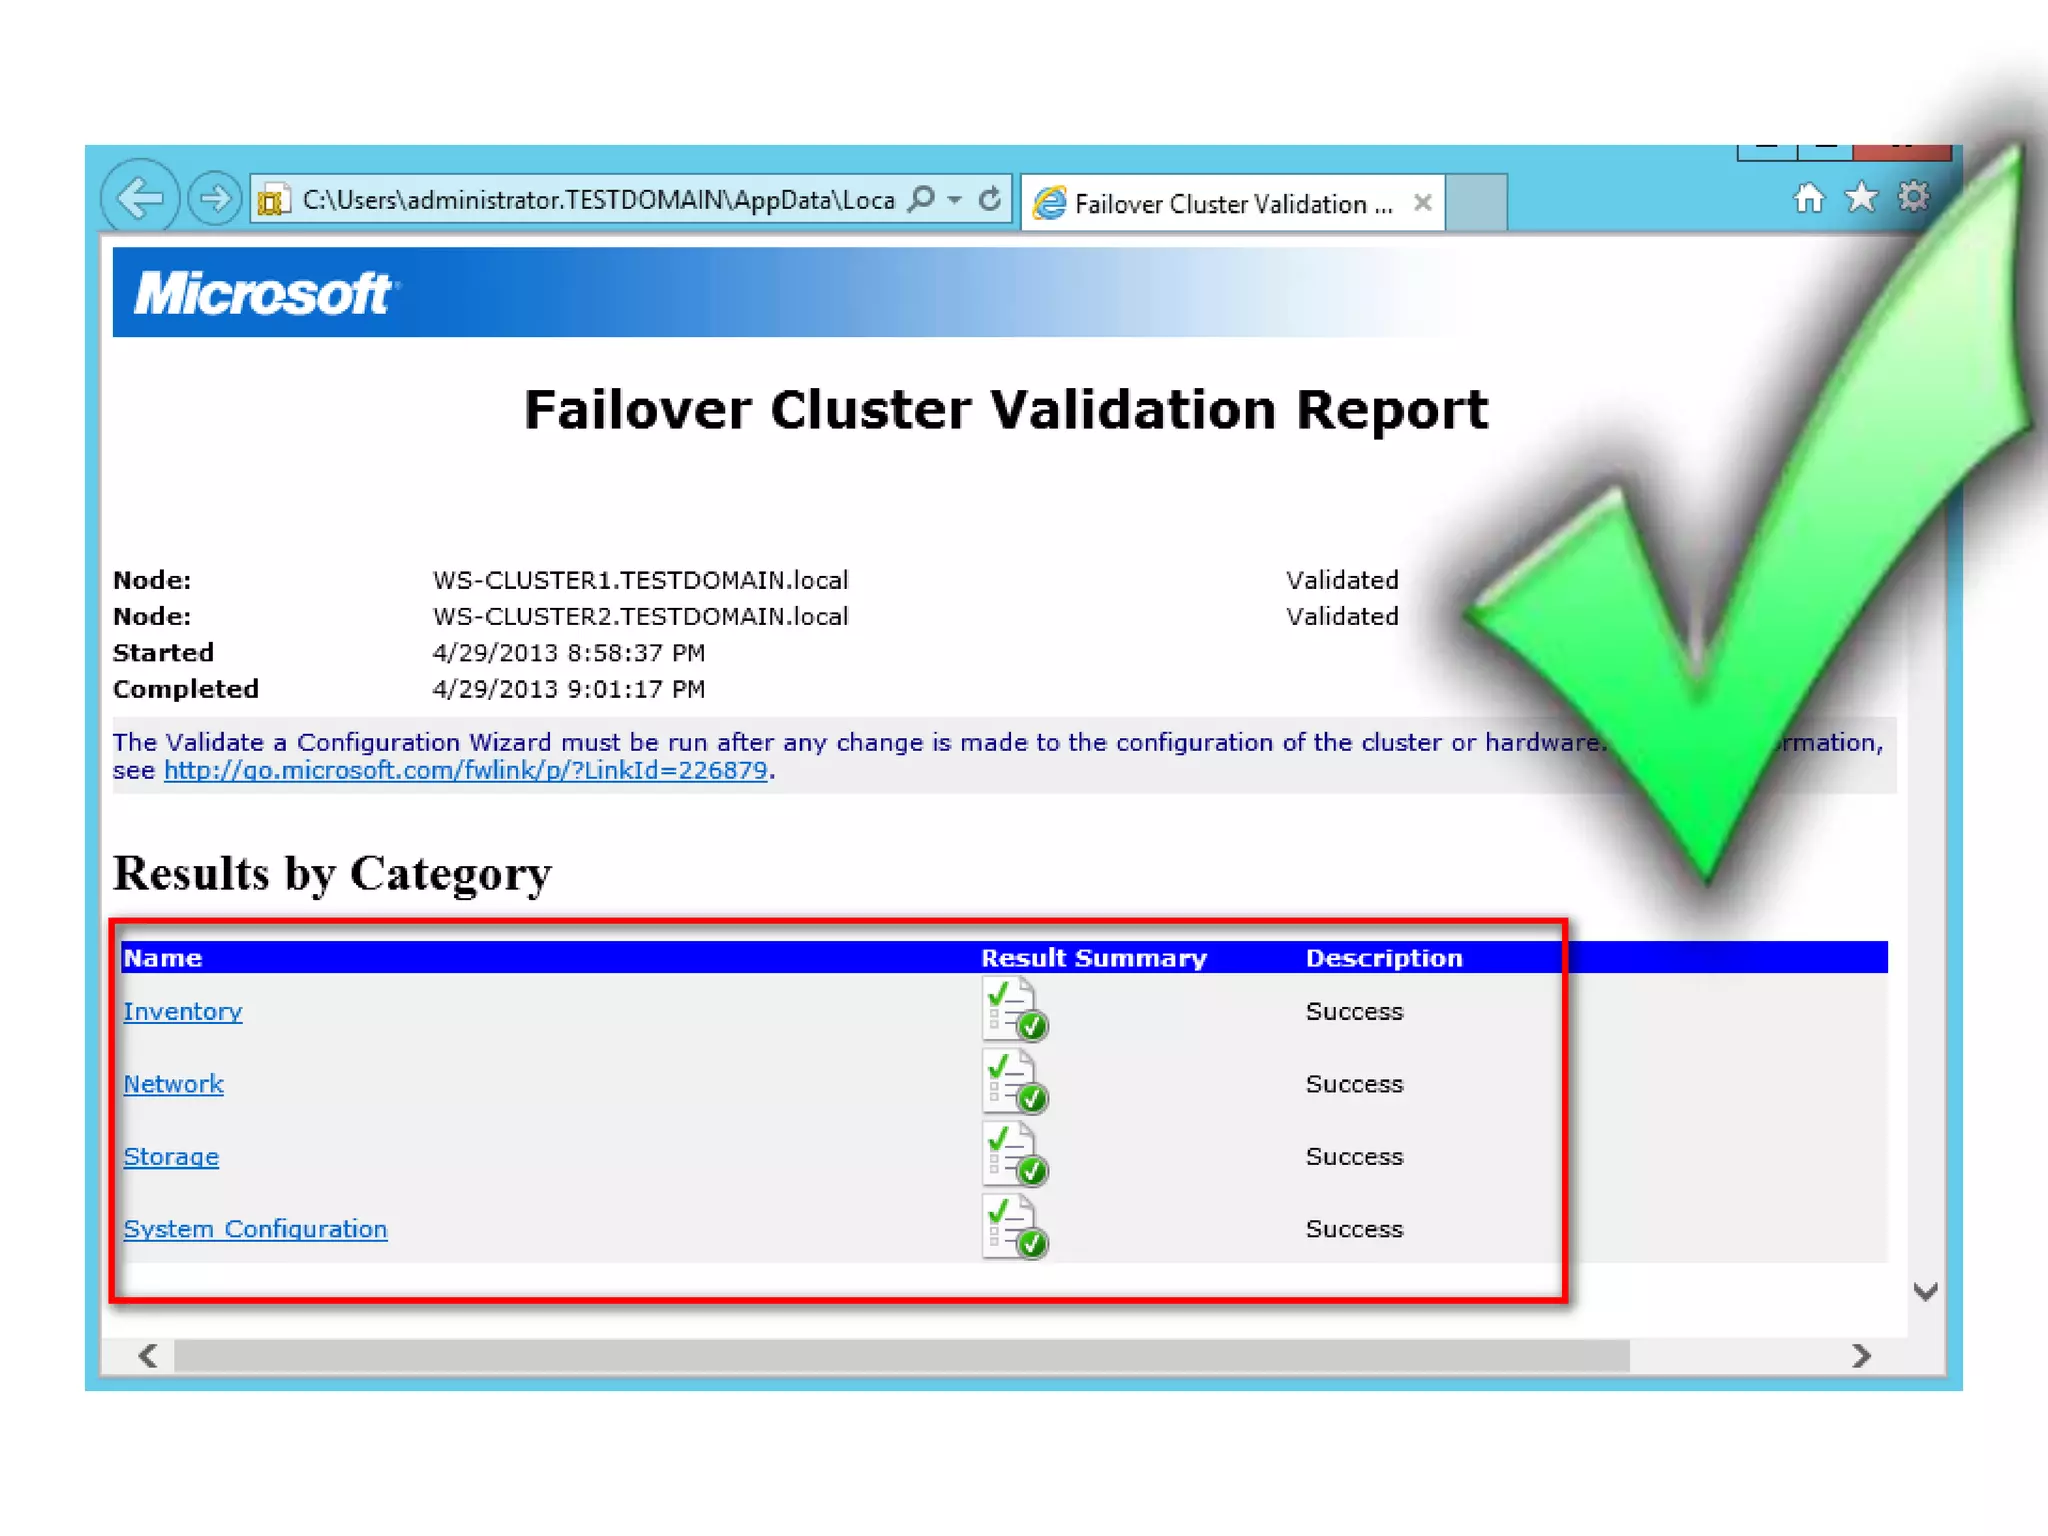Expand the address bar autocomplete dropdown arrow

point(956,200)
